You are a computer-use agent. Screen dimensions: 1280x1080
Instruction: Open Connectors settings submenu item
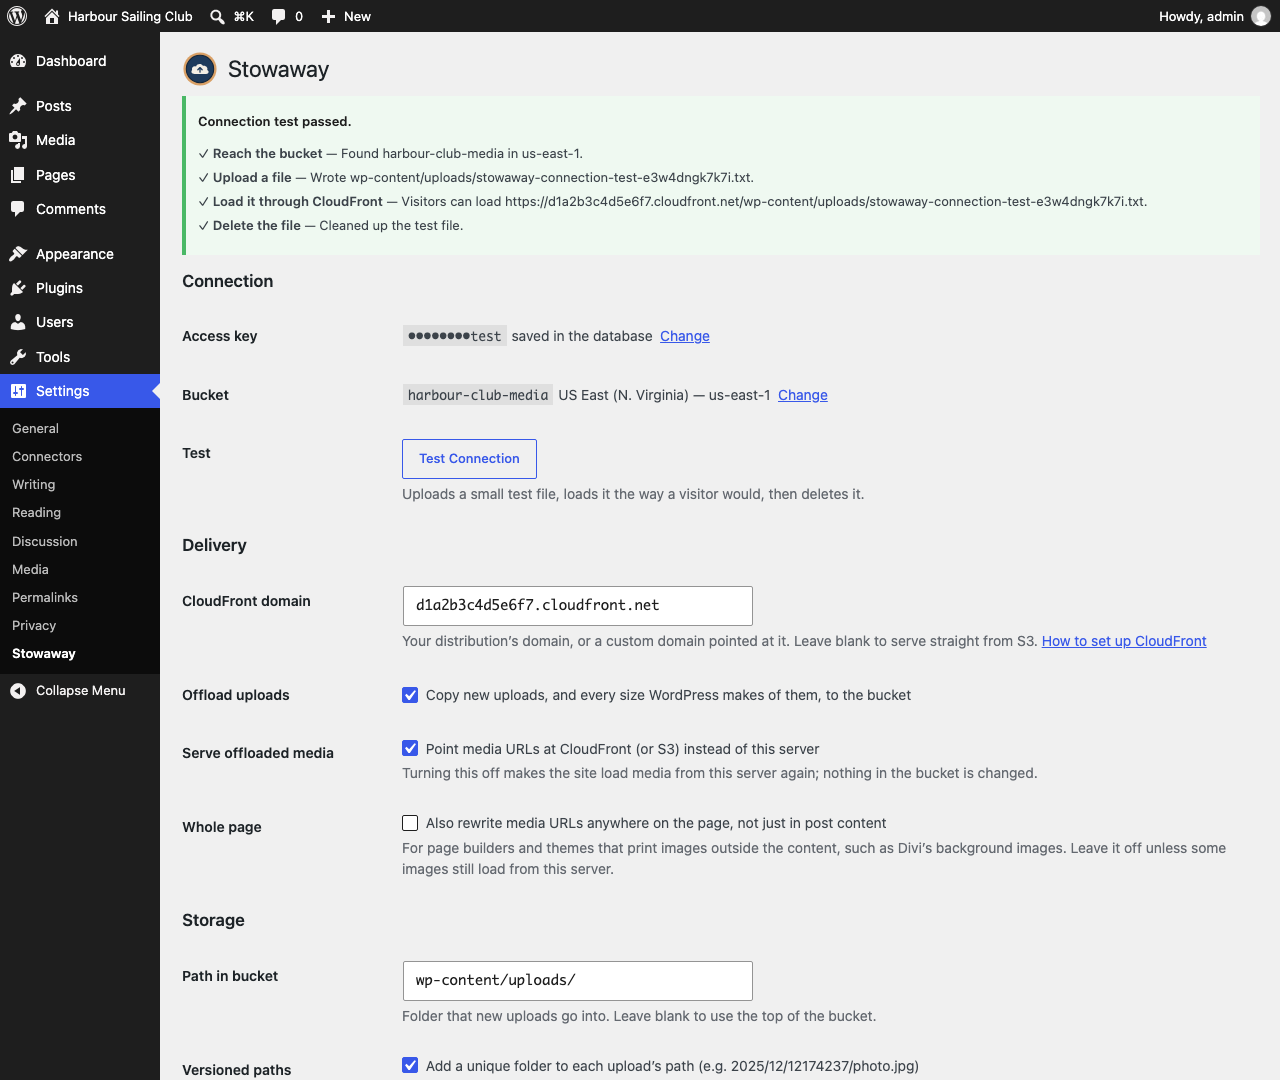pos(47,456)
